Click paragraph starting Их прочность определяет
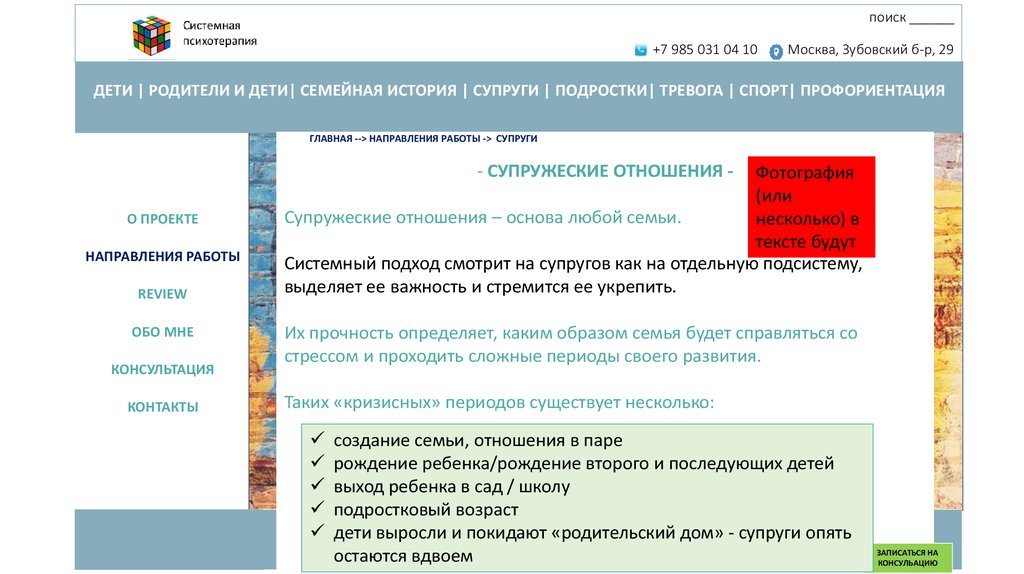The height and width of the screenshot is (574, 1024). coord(571,345)
